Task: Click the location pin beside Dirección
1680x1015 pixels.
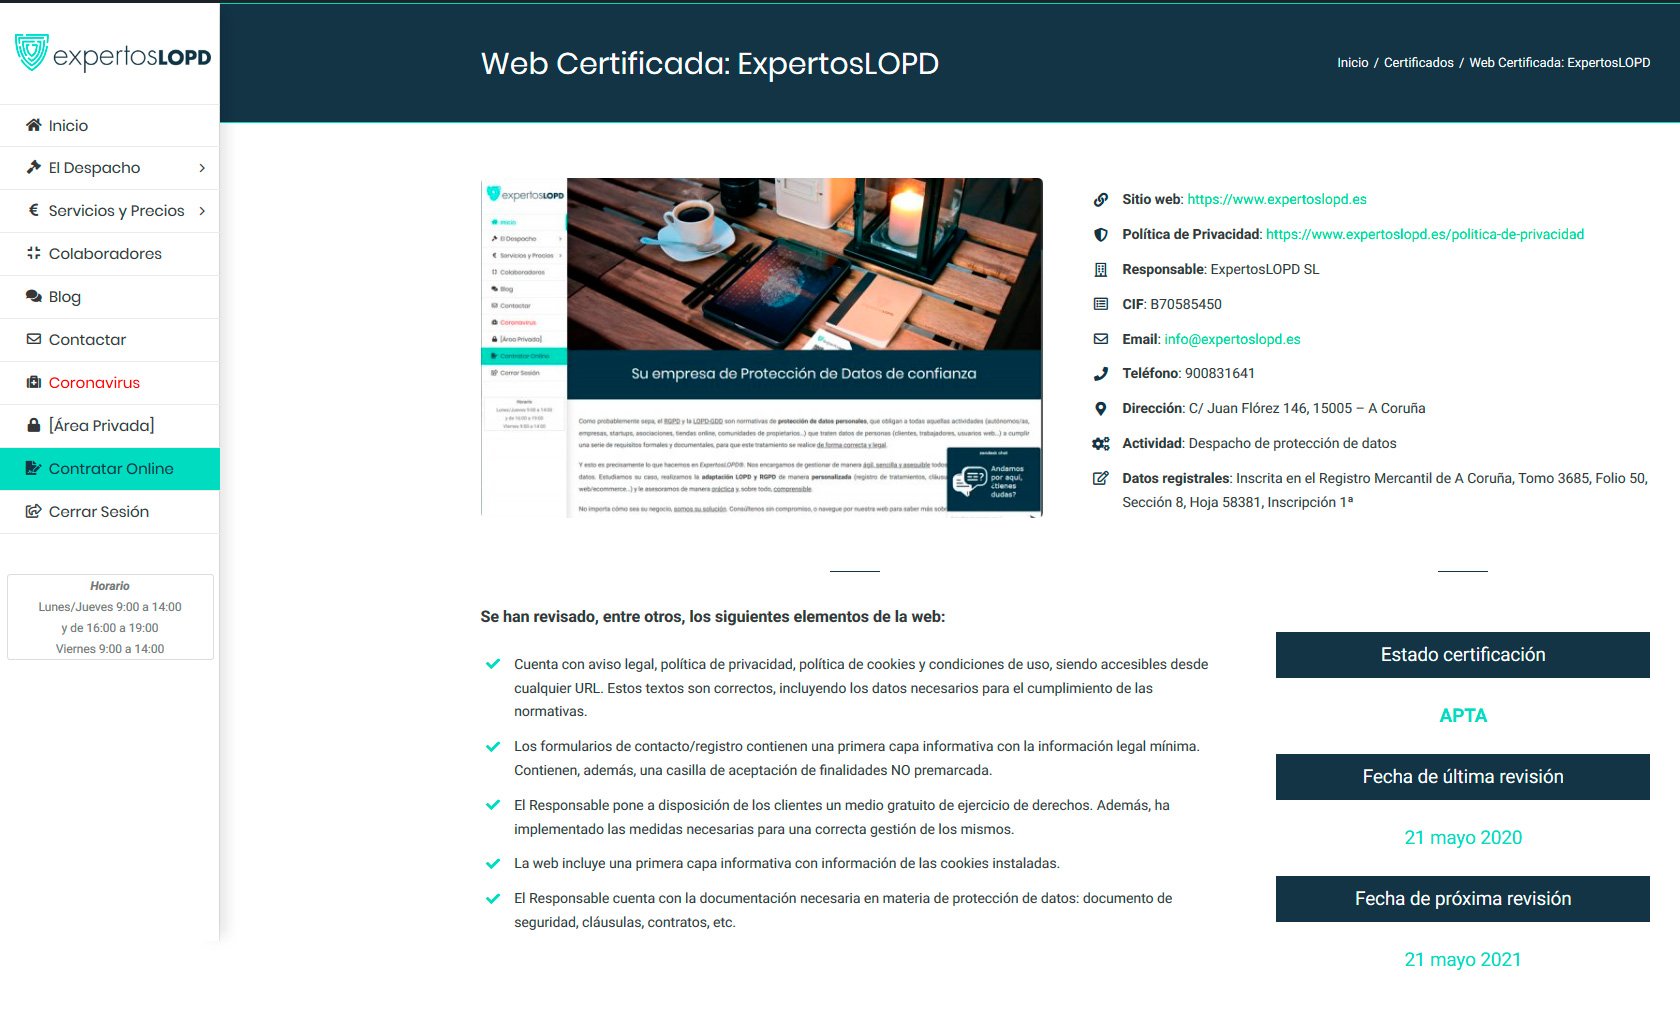Action: coord(1101,408)
